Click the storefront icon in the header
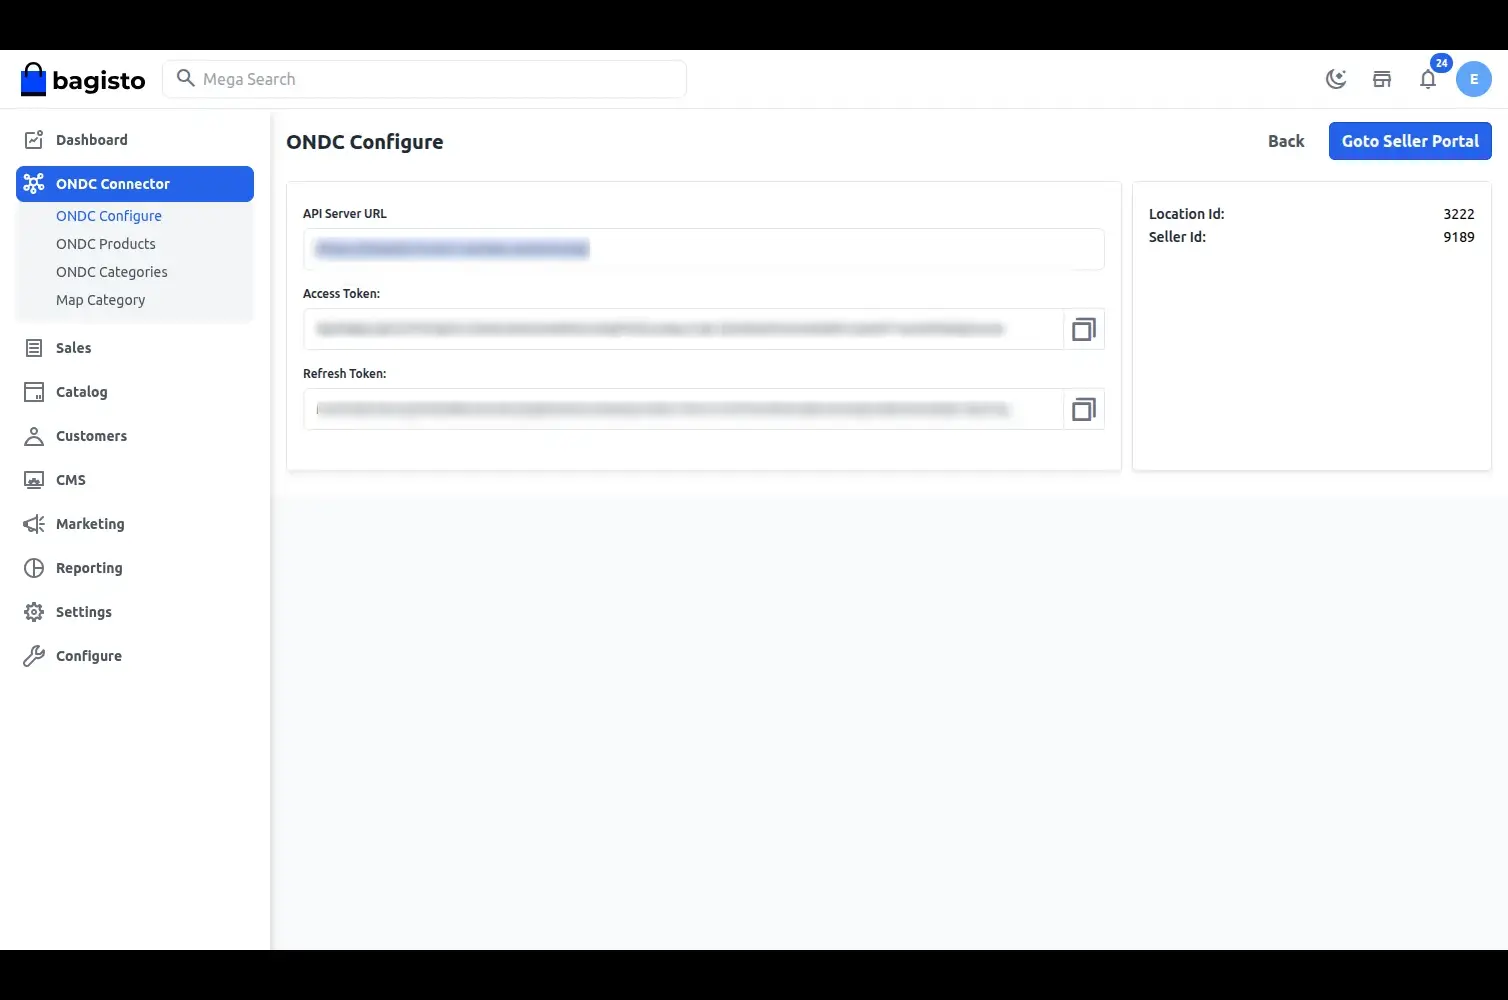 coord(1382,78)
